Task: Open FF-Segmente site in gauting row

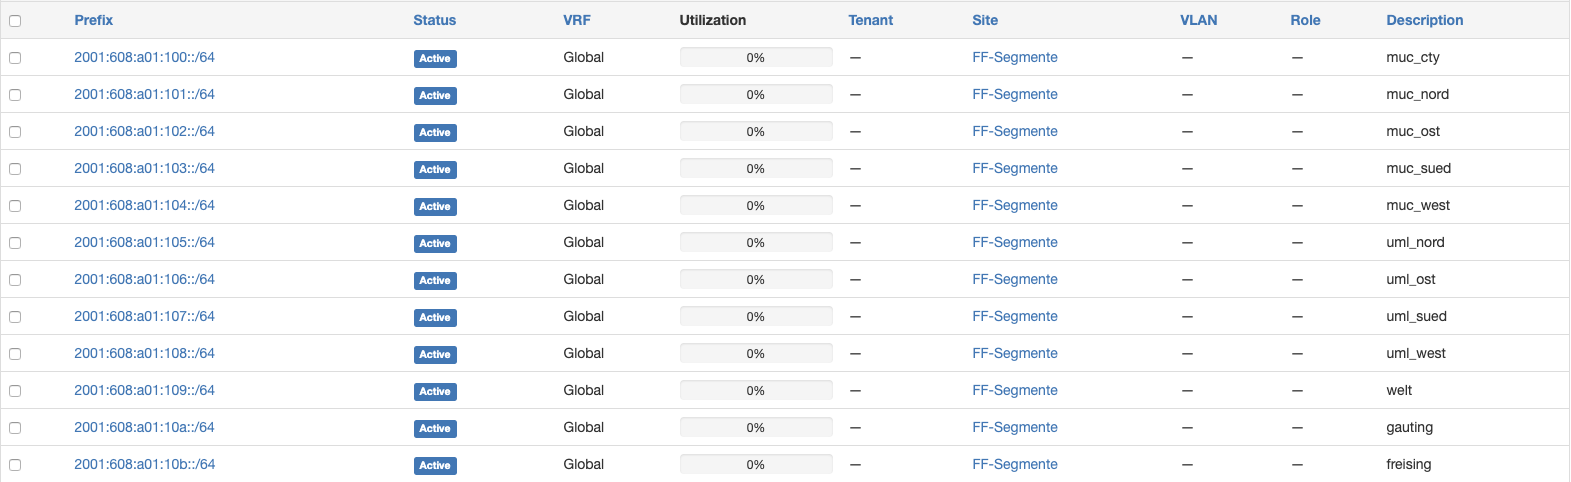Action: pyautogui.click(x=1014, y=427)
